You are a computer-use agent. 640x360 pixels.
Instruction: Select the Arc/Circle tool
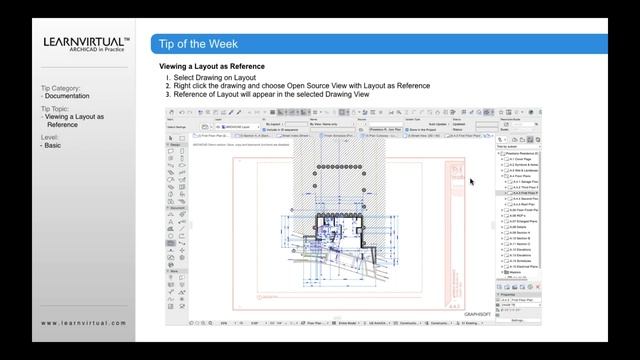point(171,236)
